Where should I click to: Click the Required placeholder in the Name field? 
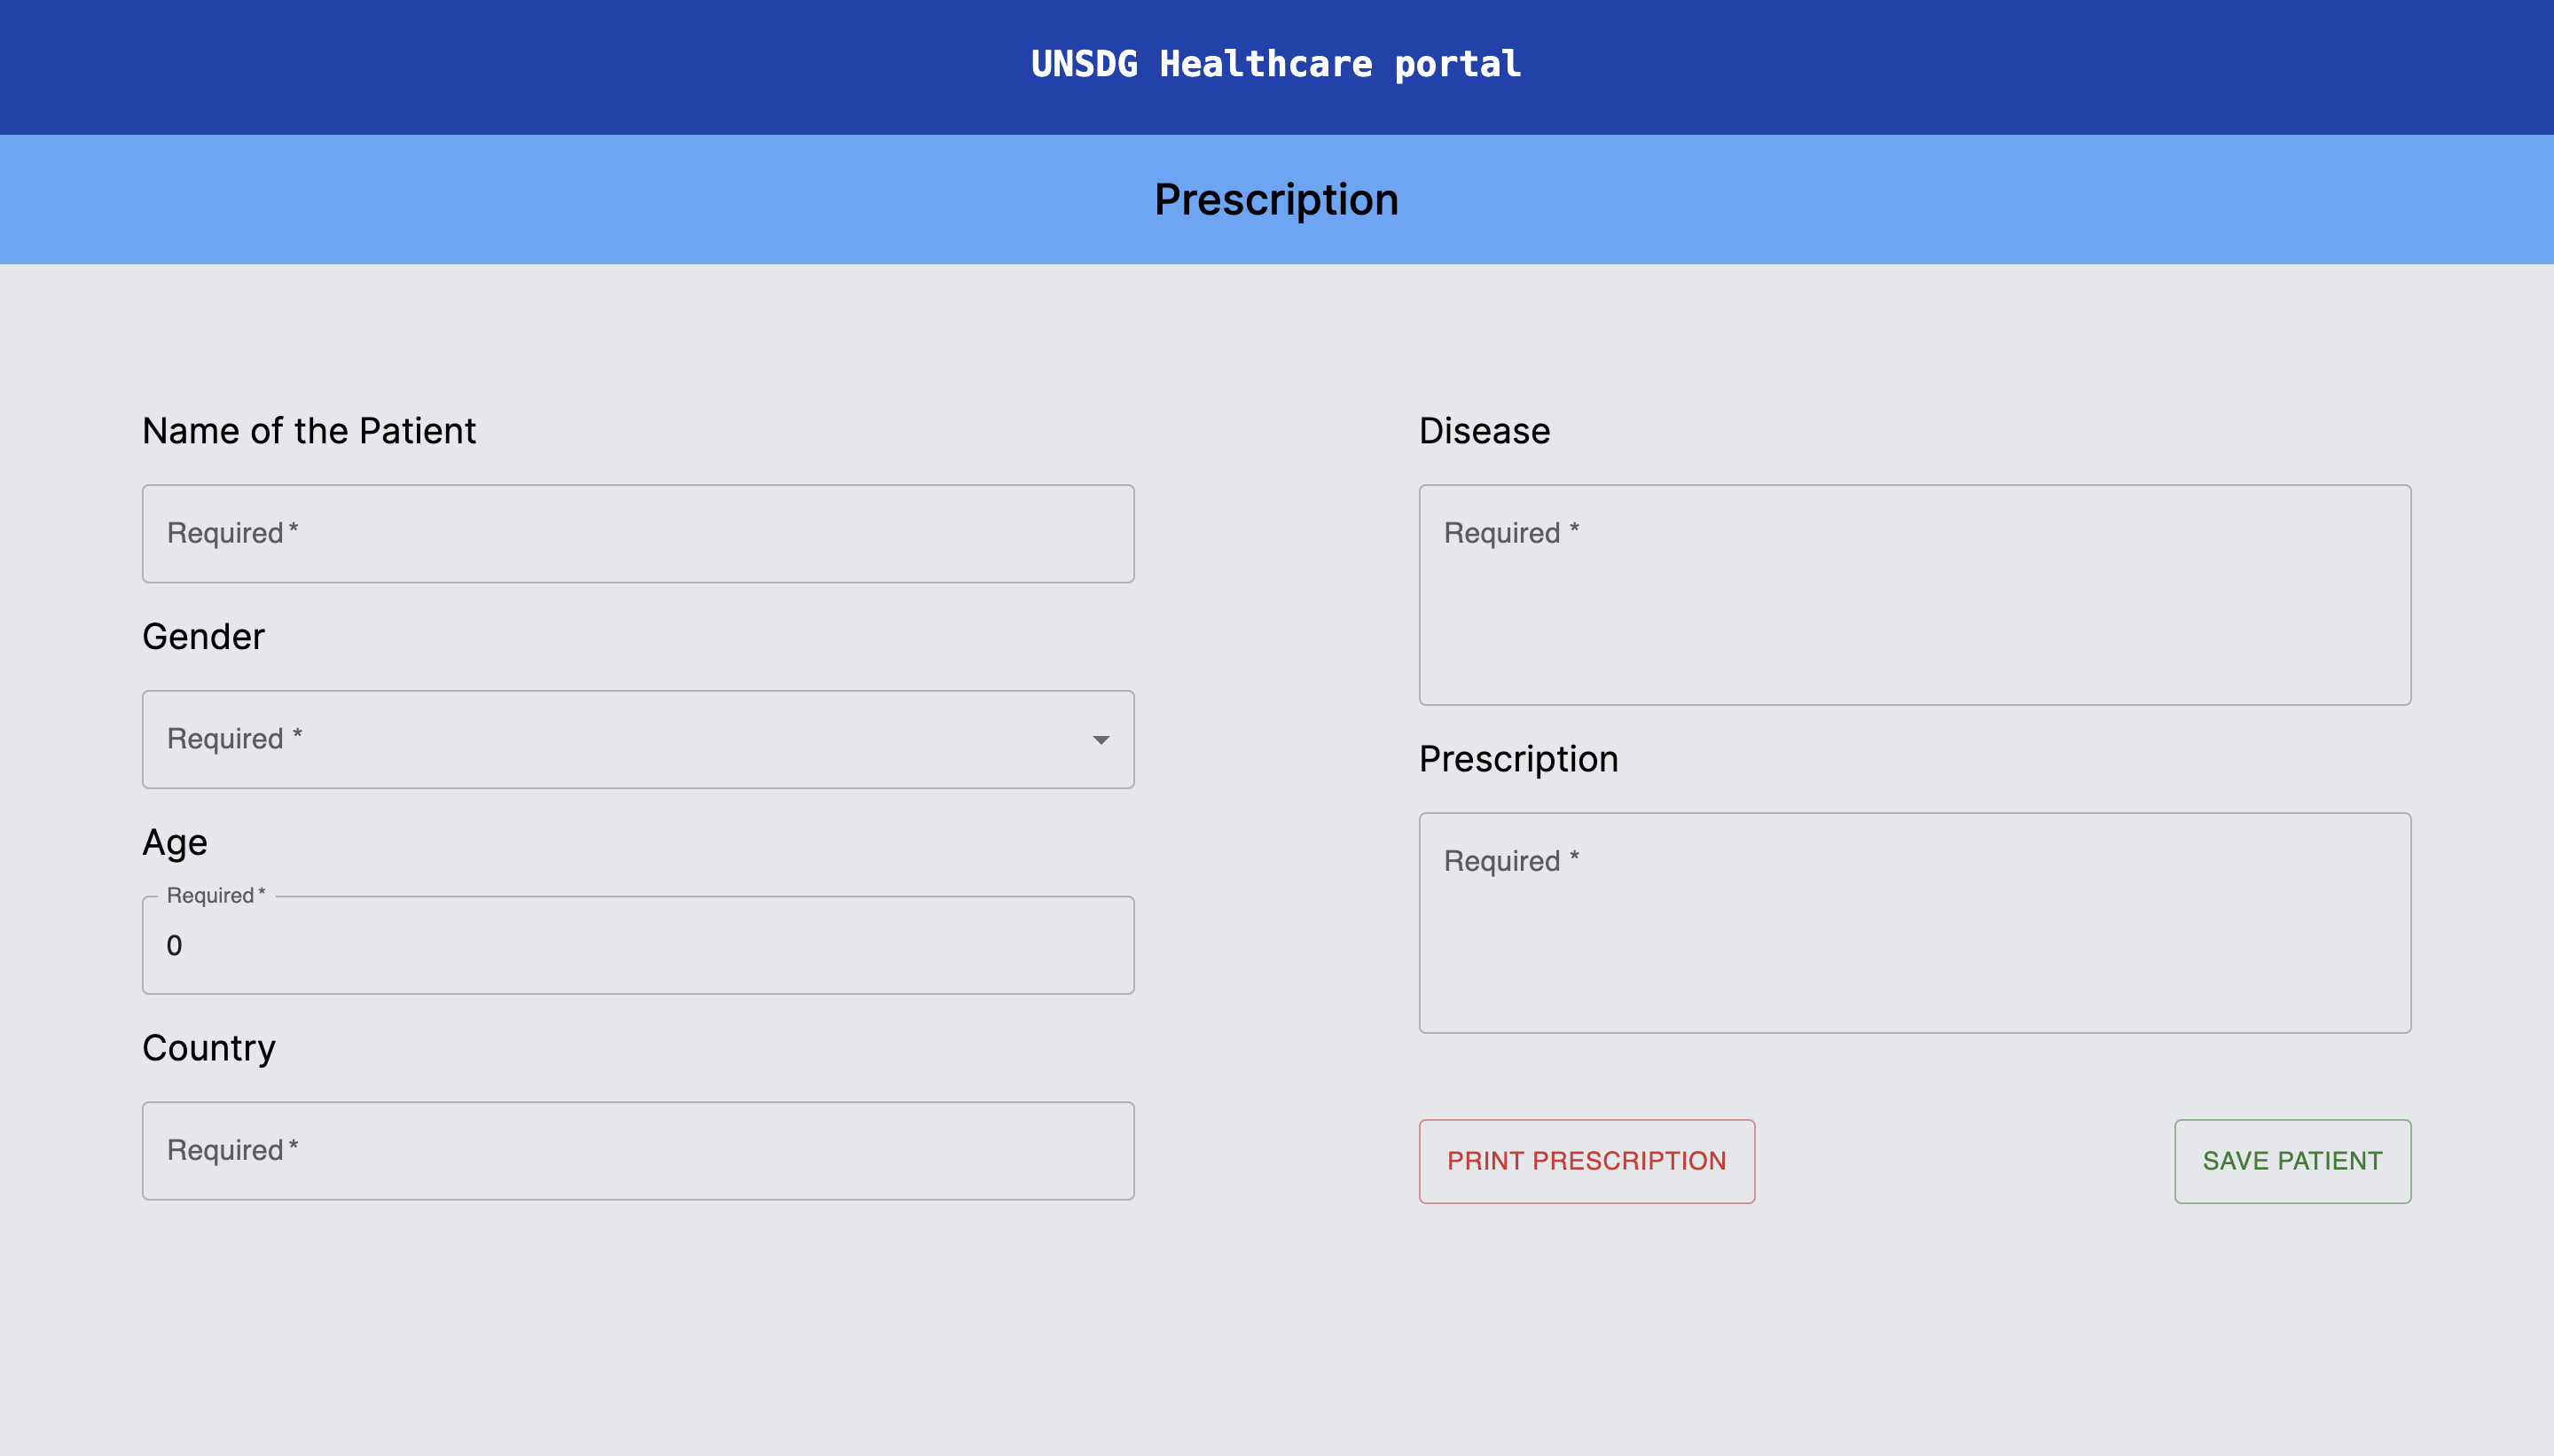232,533
